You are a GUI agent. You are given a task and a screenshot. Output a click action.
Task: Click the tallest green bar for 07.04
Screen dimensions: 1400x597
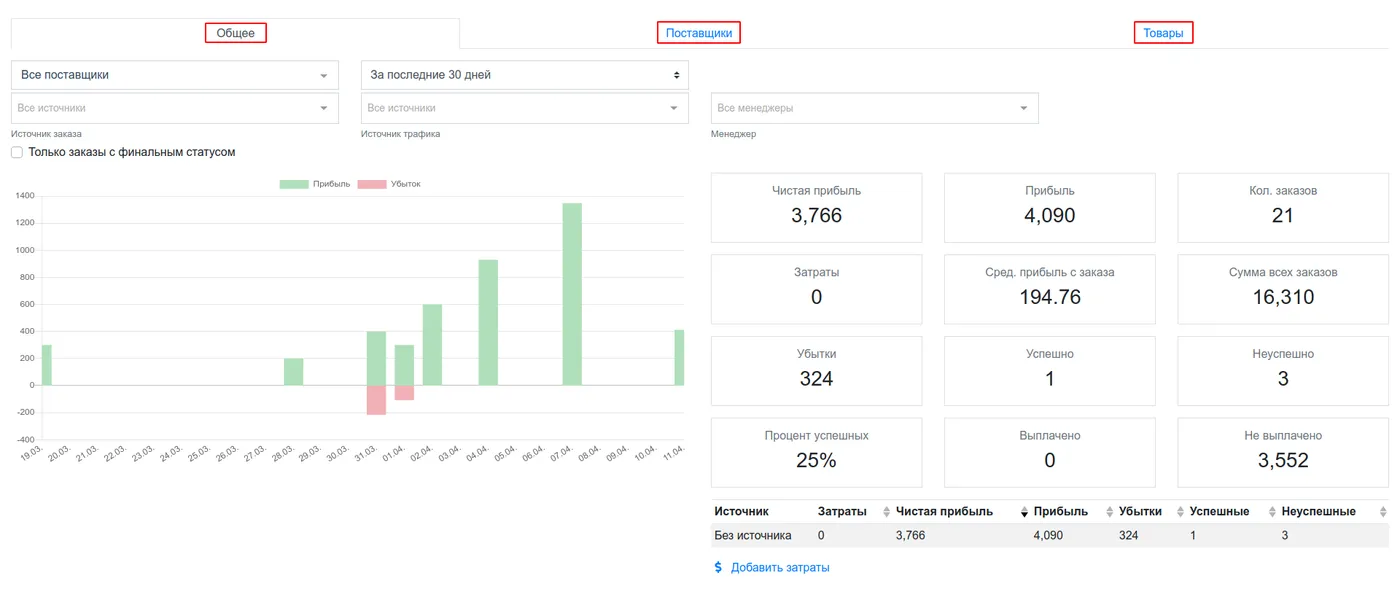572,294
